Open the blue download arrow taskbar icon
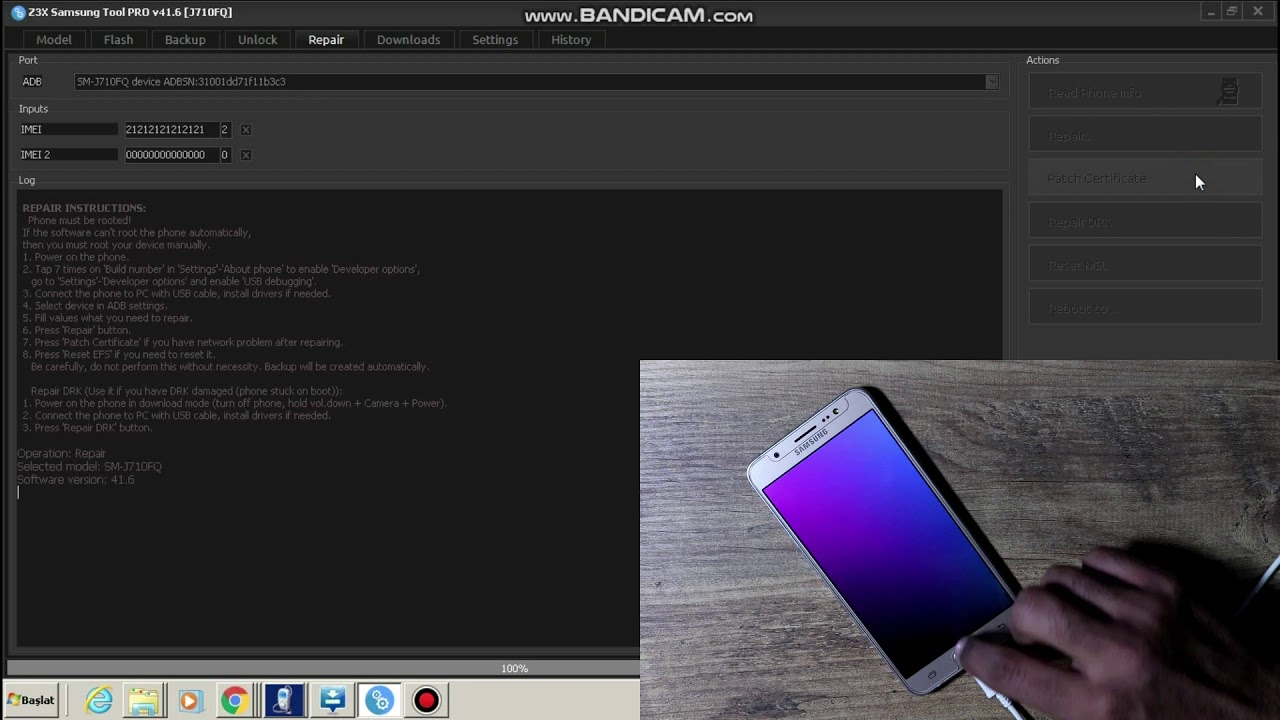The width and height of the screenshot is (1280, 720). (332, 700)
